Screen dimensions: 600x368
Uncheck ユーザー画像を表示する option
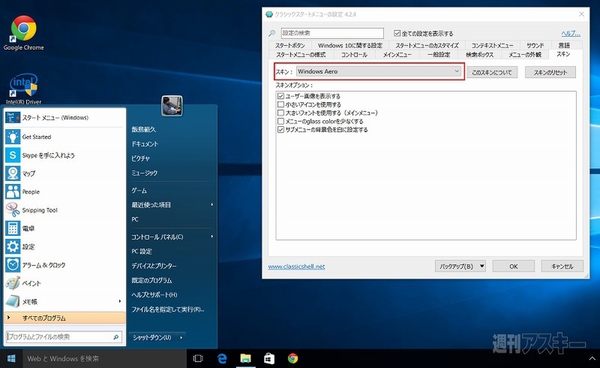(280, 96)
